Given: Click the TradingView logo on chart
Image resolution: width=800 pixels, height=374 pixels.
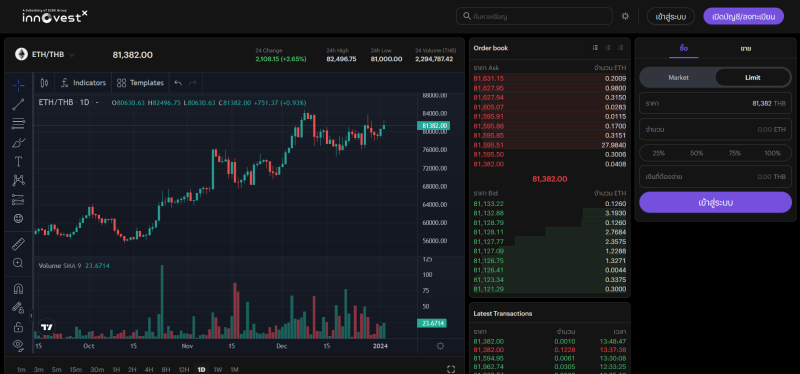Looking at the screenshot, I should pos(47,328).
